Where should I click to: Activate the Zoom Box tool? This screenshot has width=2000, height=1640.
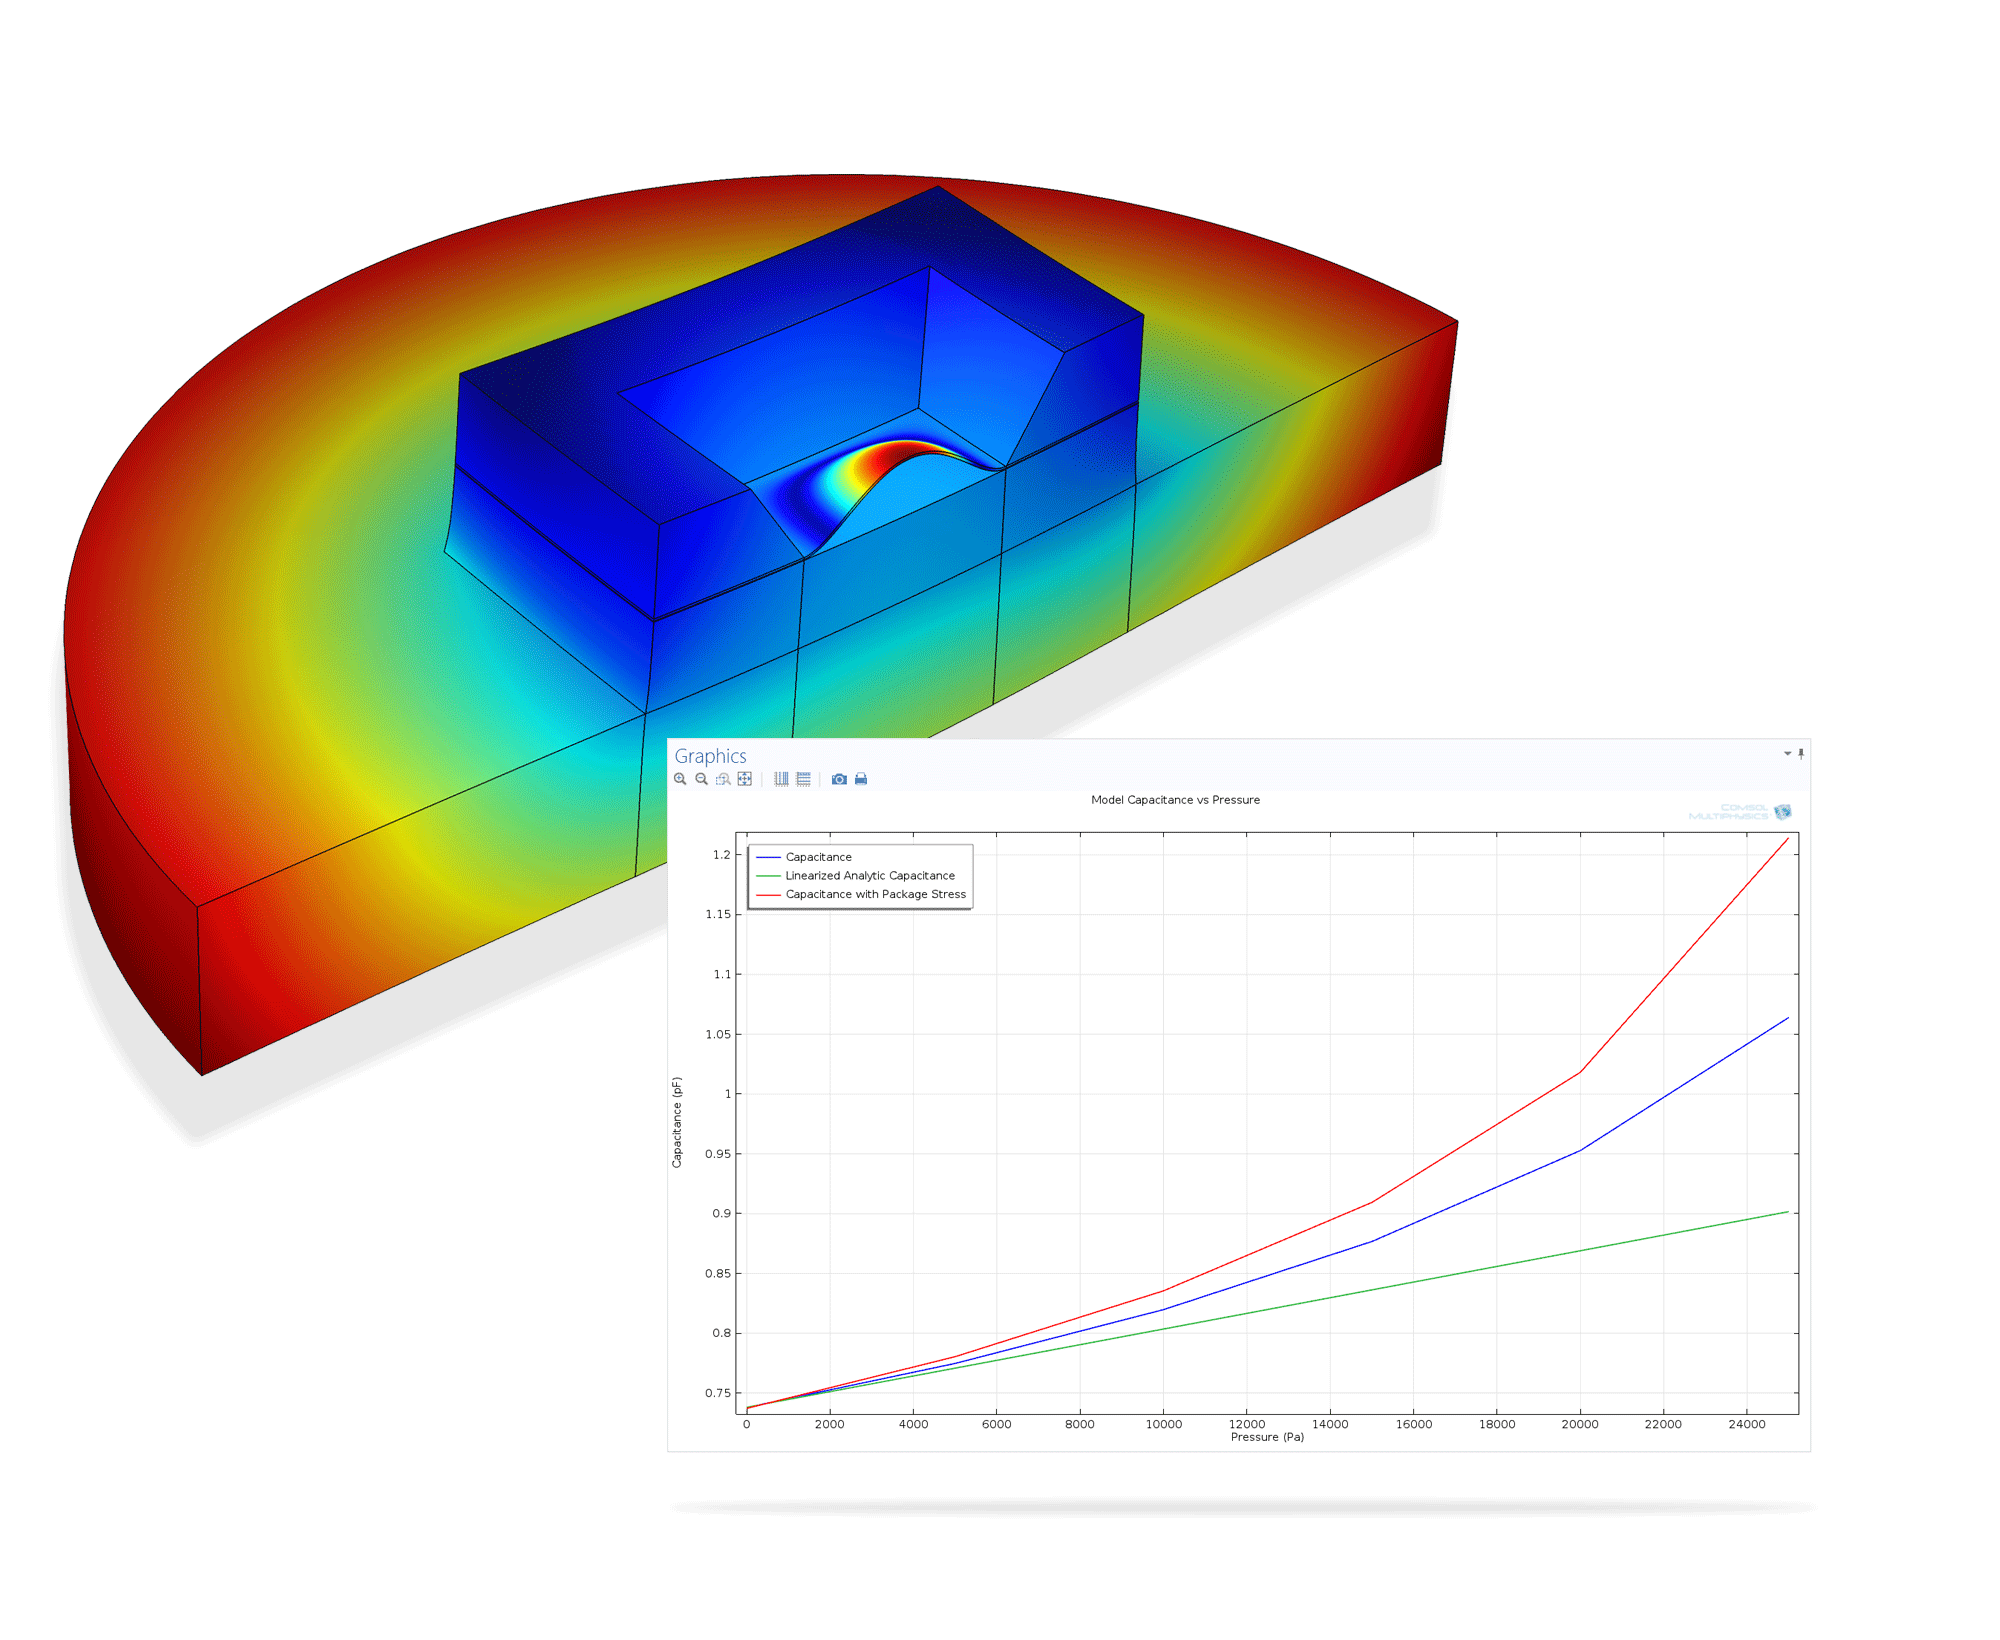coord(723,779)
